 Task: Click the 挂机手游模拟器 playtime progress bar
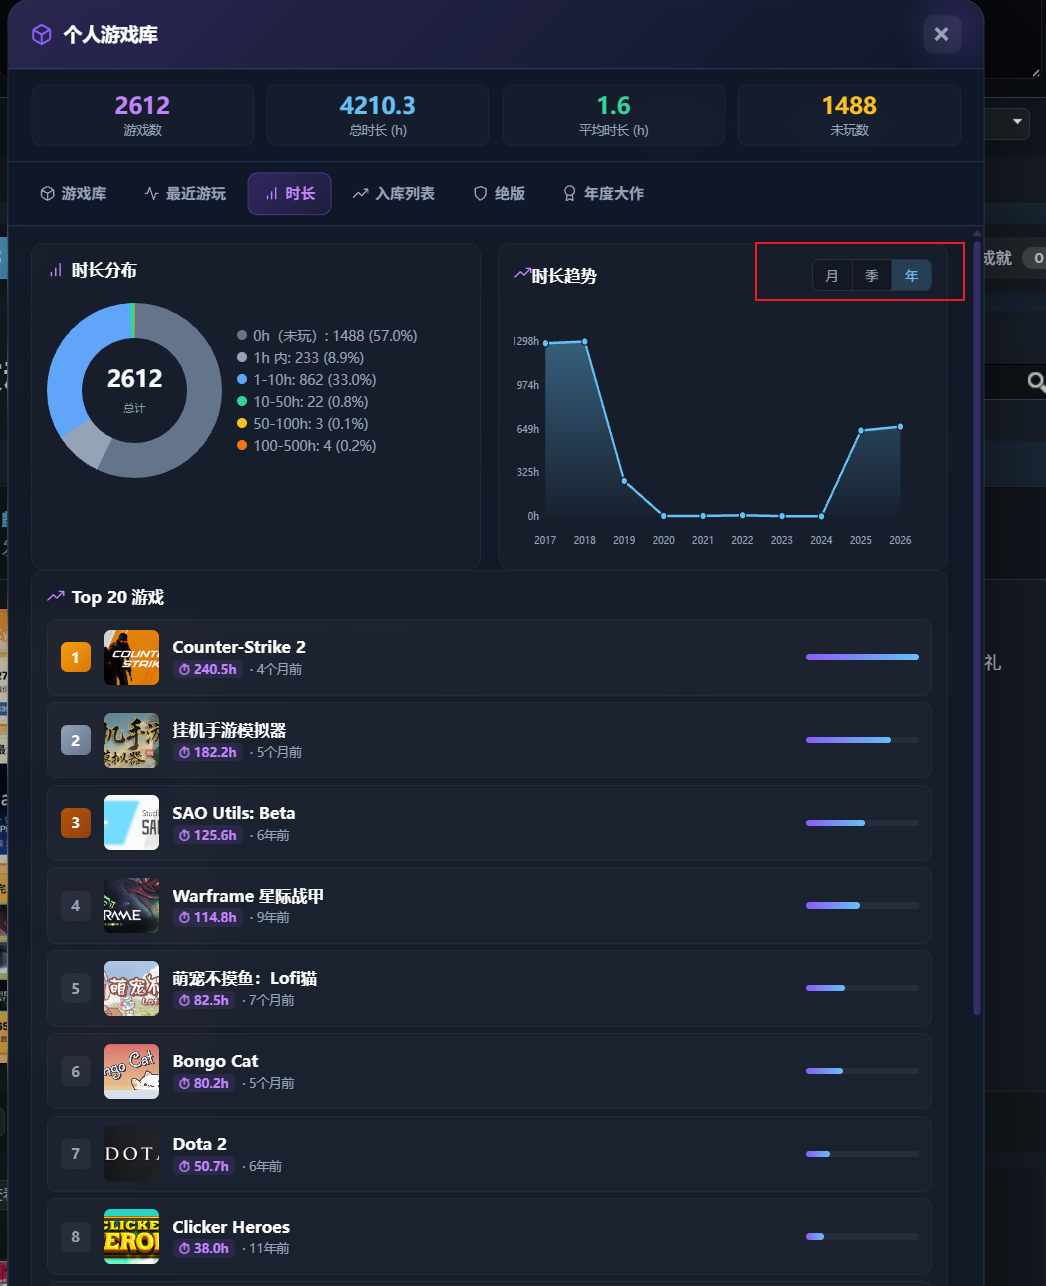point(862,740)
